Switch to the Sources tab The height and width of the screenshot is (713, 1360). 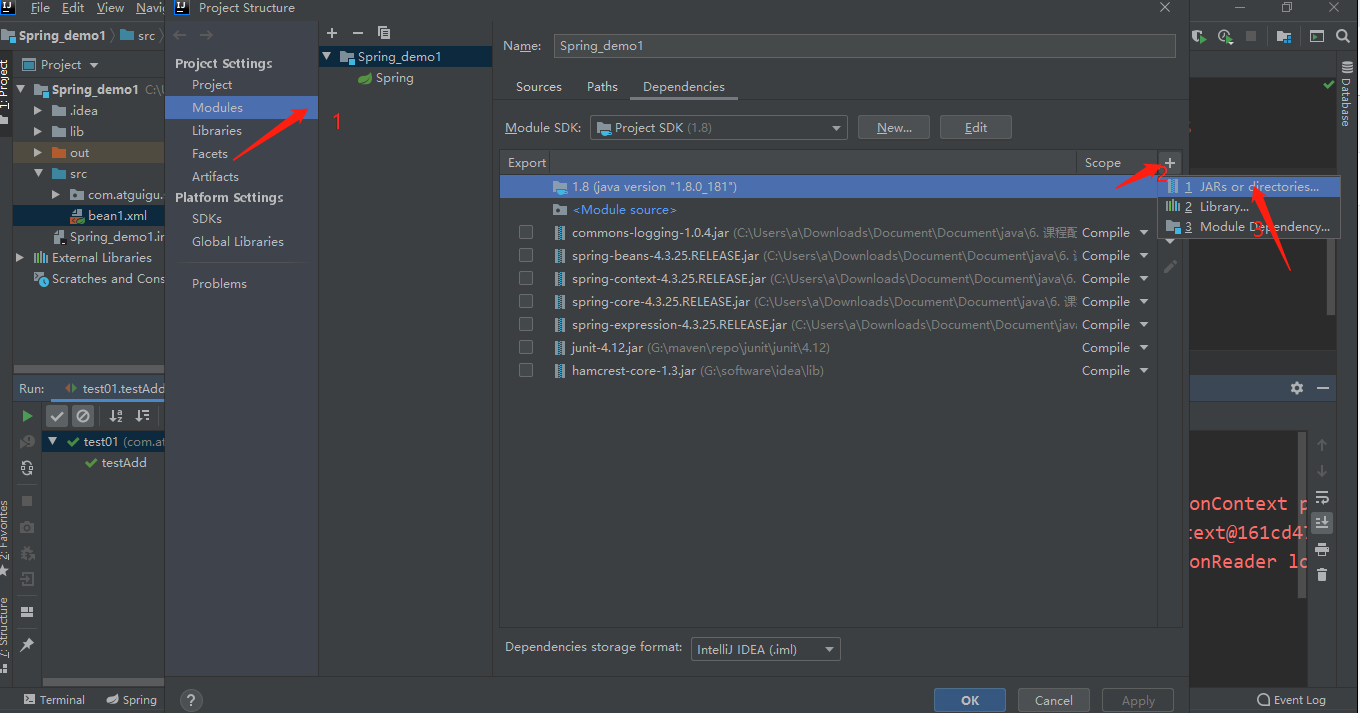[539, 87]
